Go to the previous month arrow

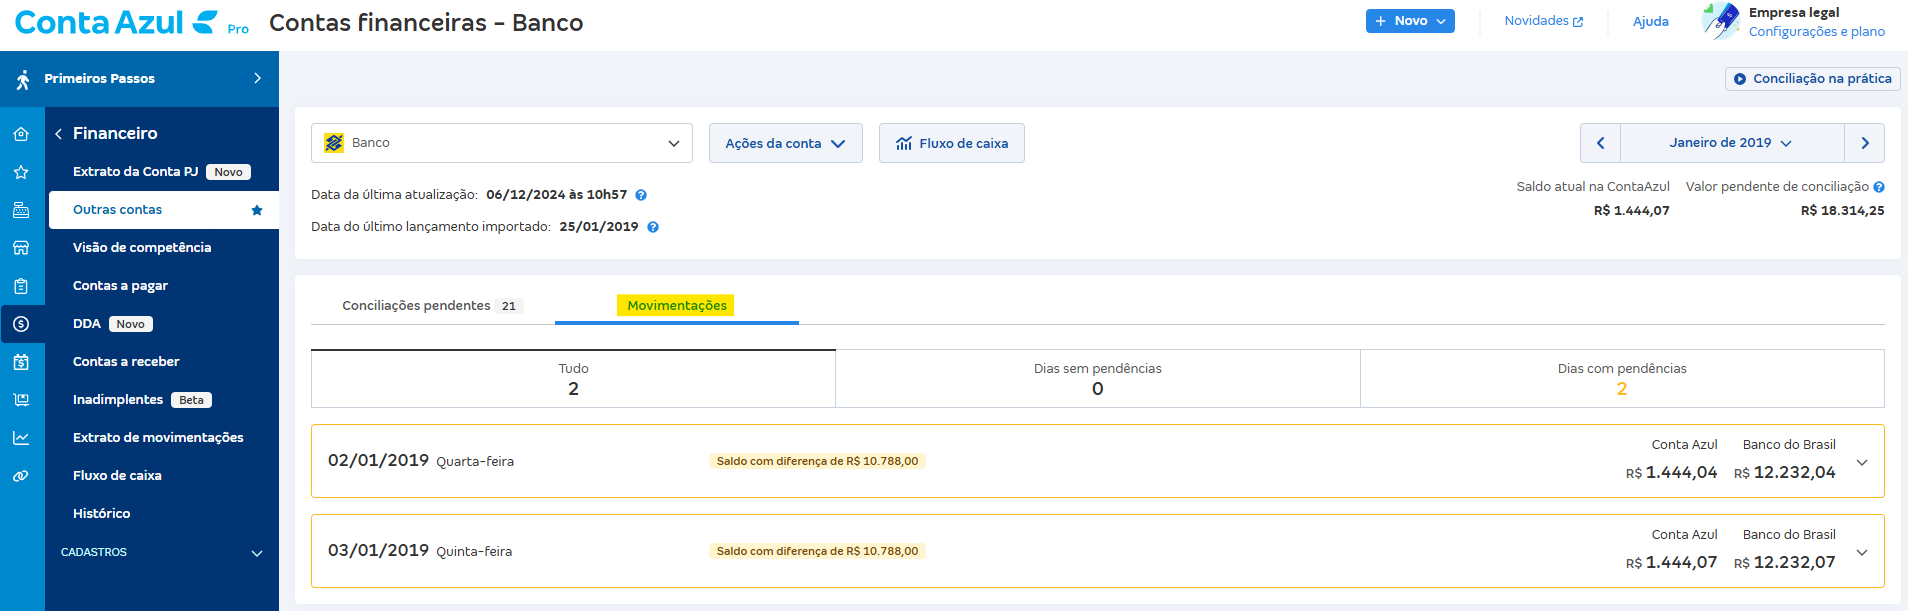(x=1600, y=143)
